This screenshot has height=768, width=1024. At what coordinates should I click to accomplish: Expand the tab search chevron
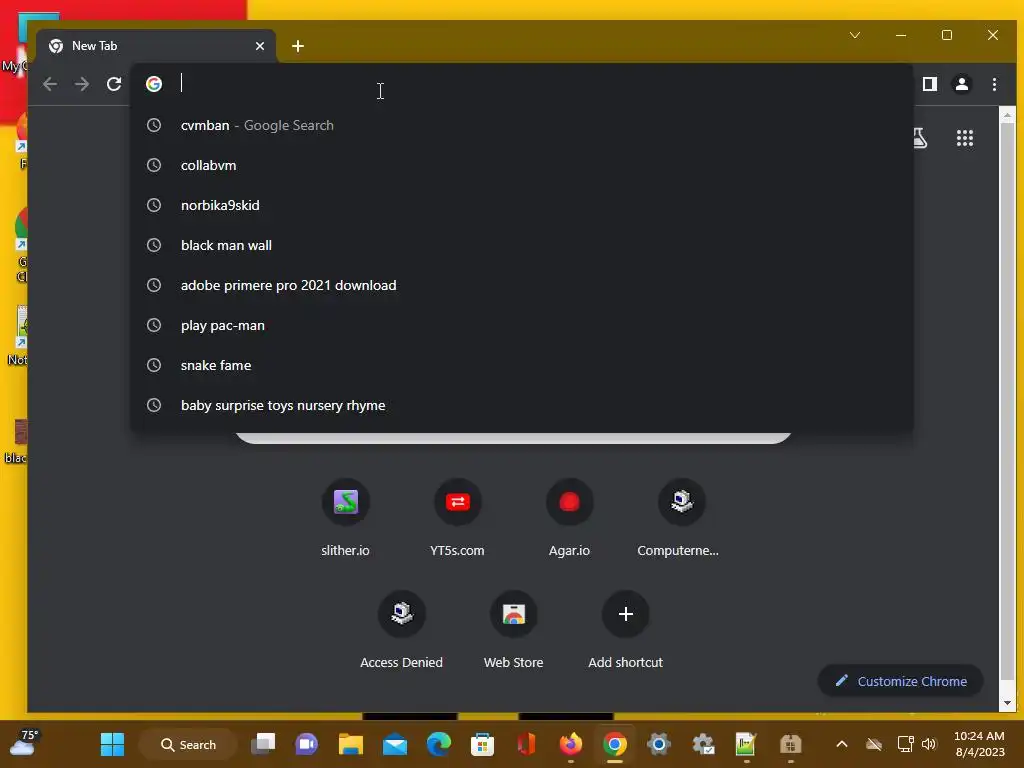(855, 35)
